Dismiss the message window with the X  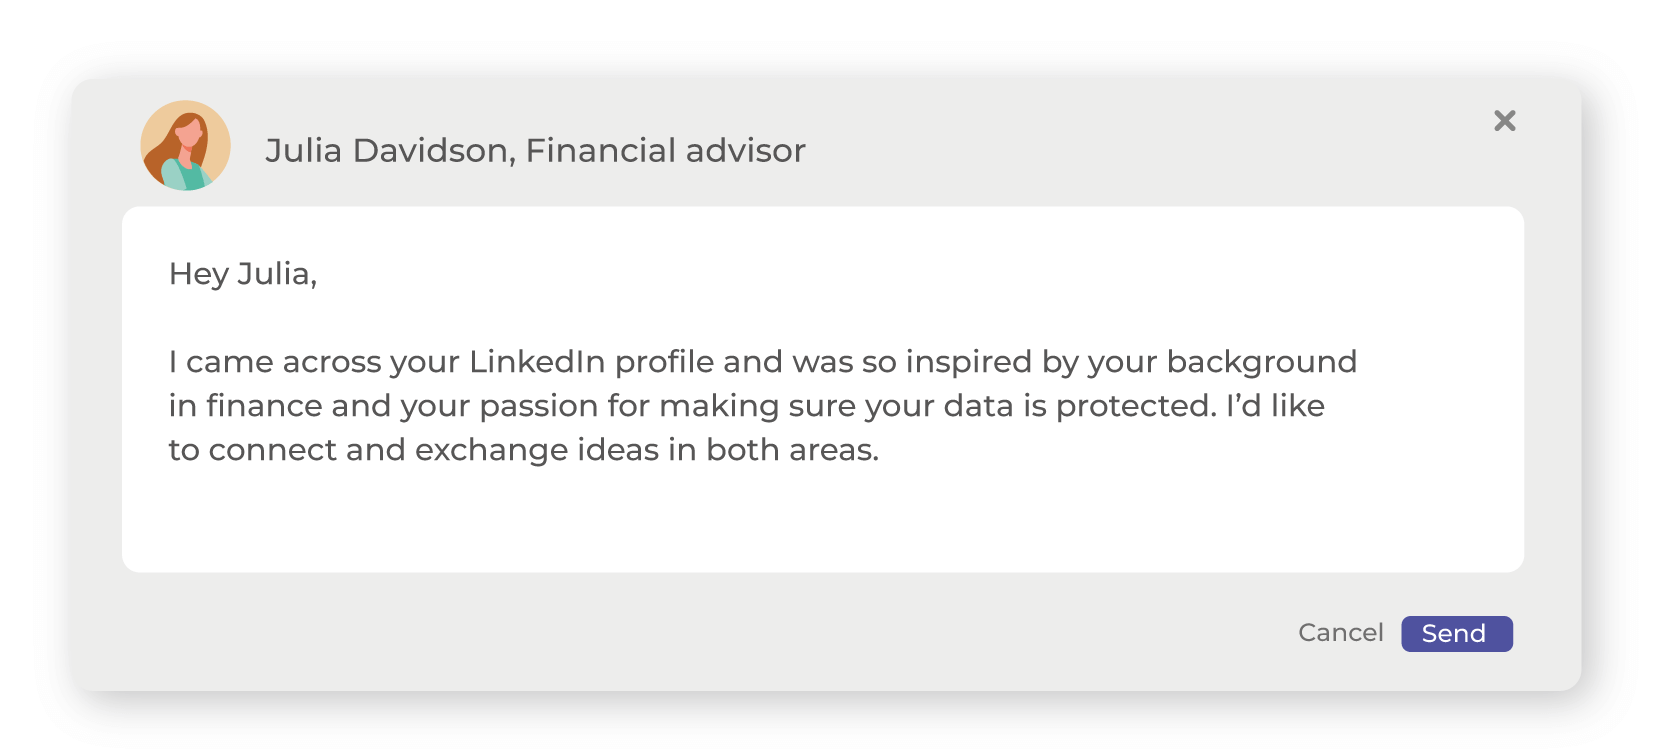point(1504,121)
